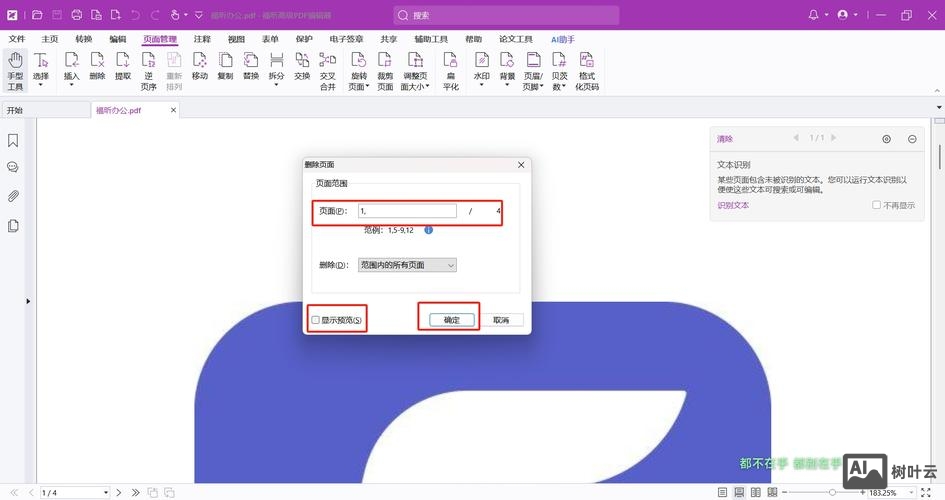Image resolution: width=945 pixels, height=500 pixels.
Task: Switch to continuous facing view mode
Action: pyautogui.click(x=772, y=492)
